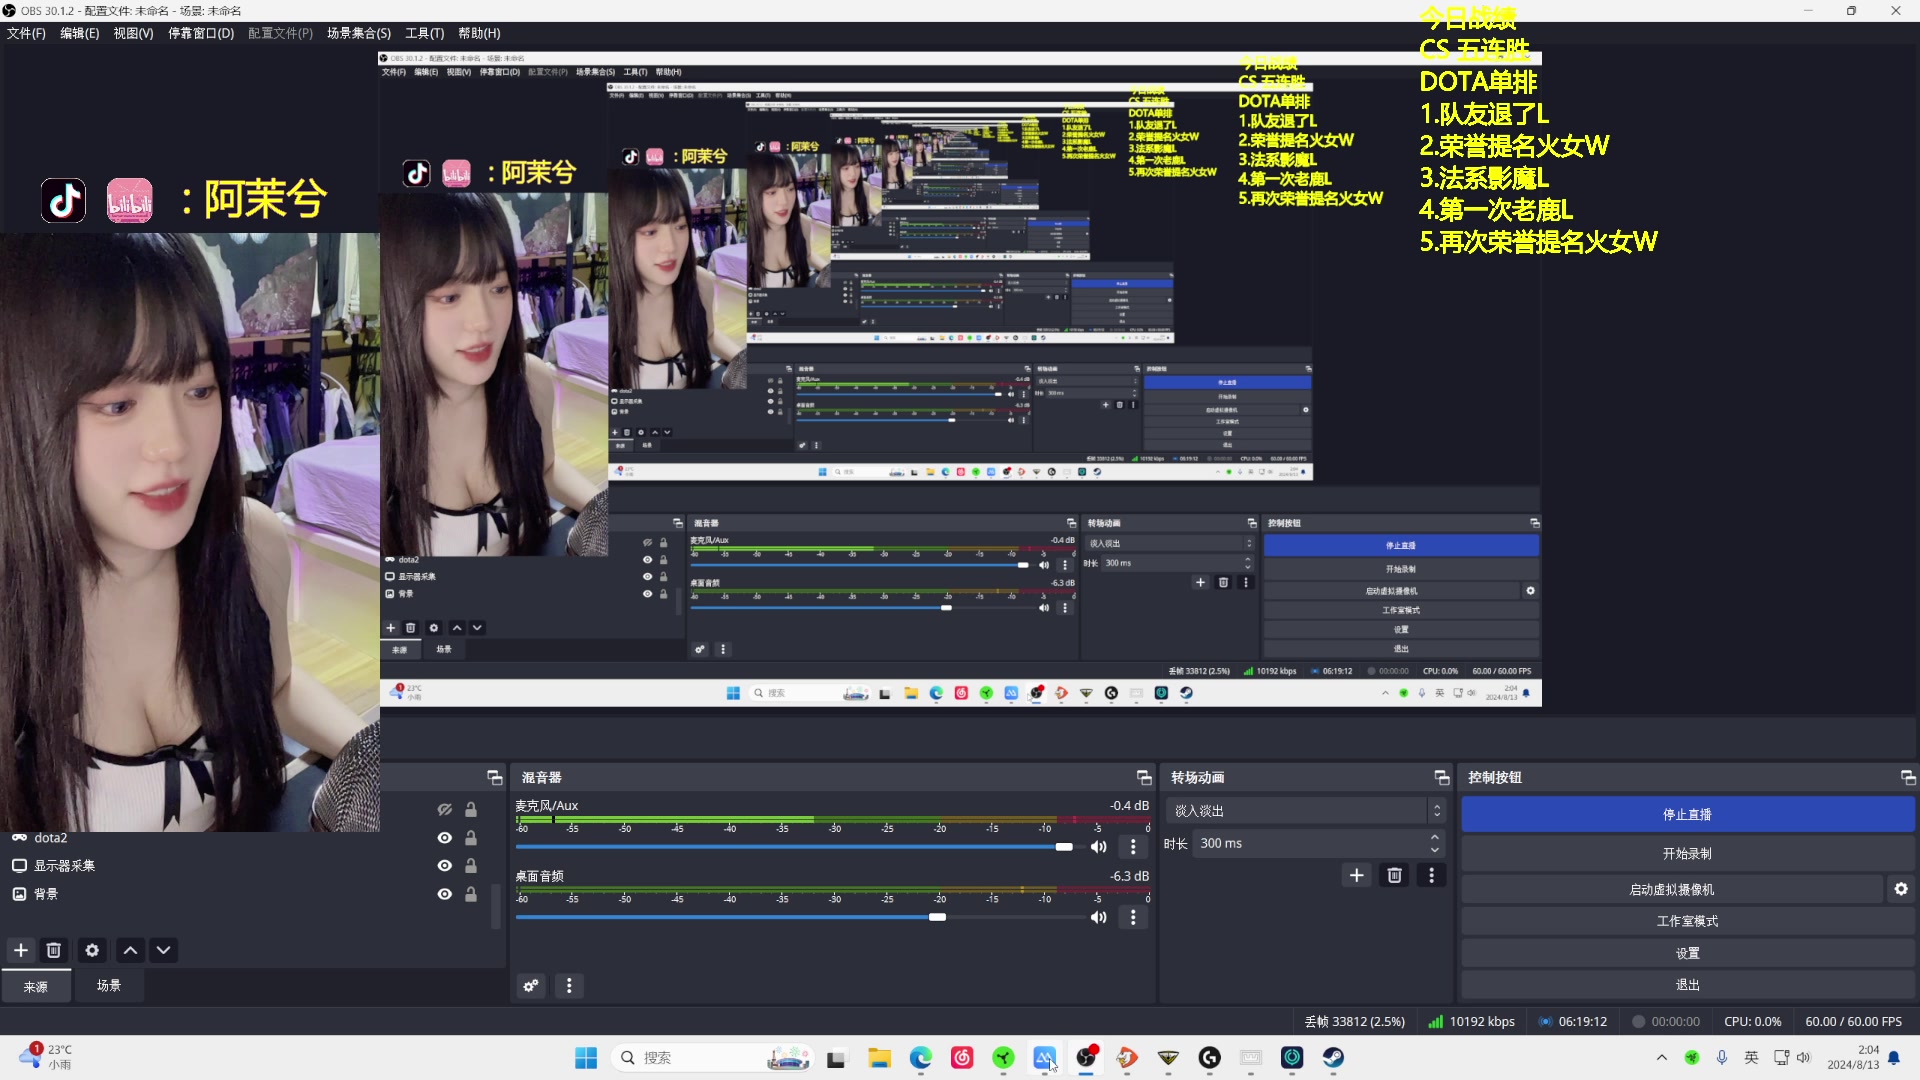Decrease 时长 duration with down arrow
Image resolution: width=1920 pixels, height=1080 pixels.
pyautogui.click(x=1435, y=850)
